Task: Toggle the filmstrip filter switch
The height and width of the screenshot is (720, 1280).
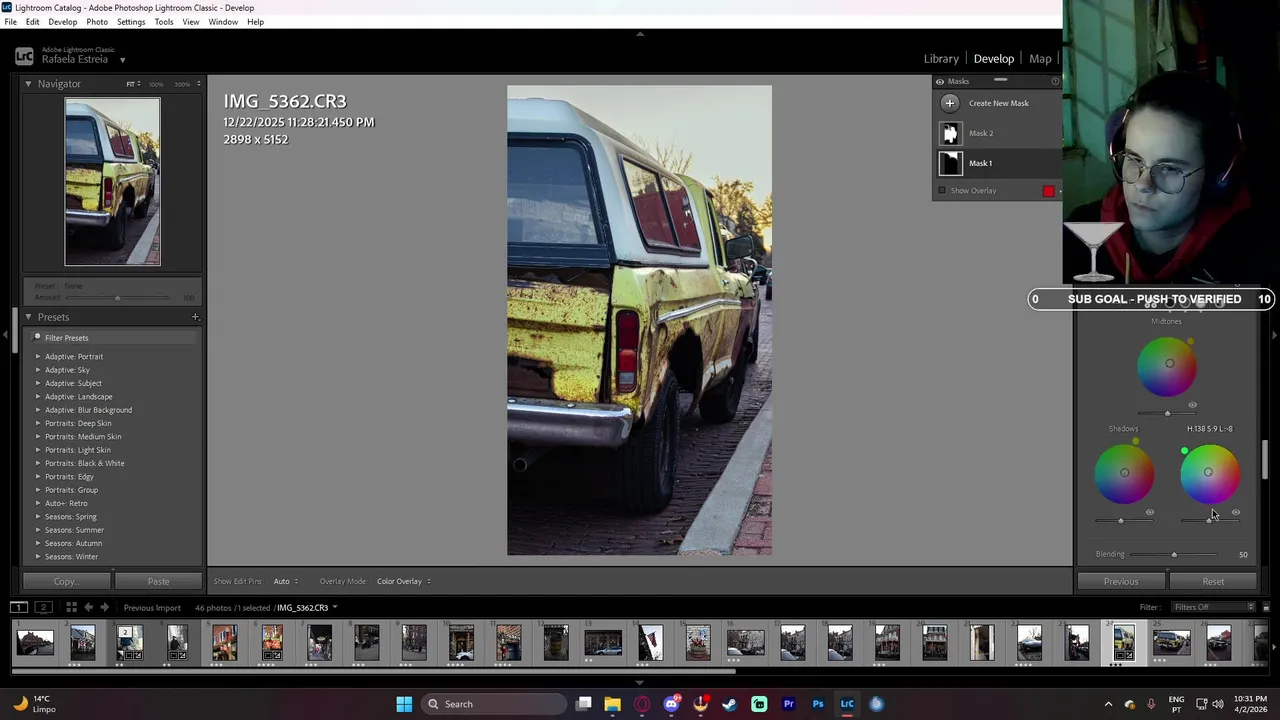Action: (1265, 607)
